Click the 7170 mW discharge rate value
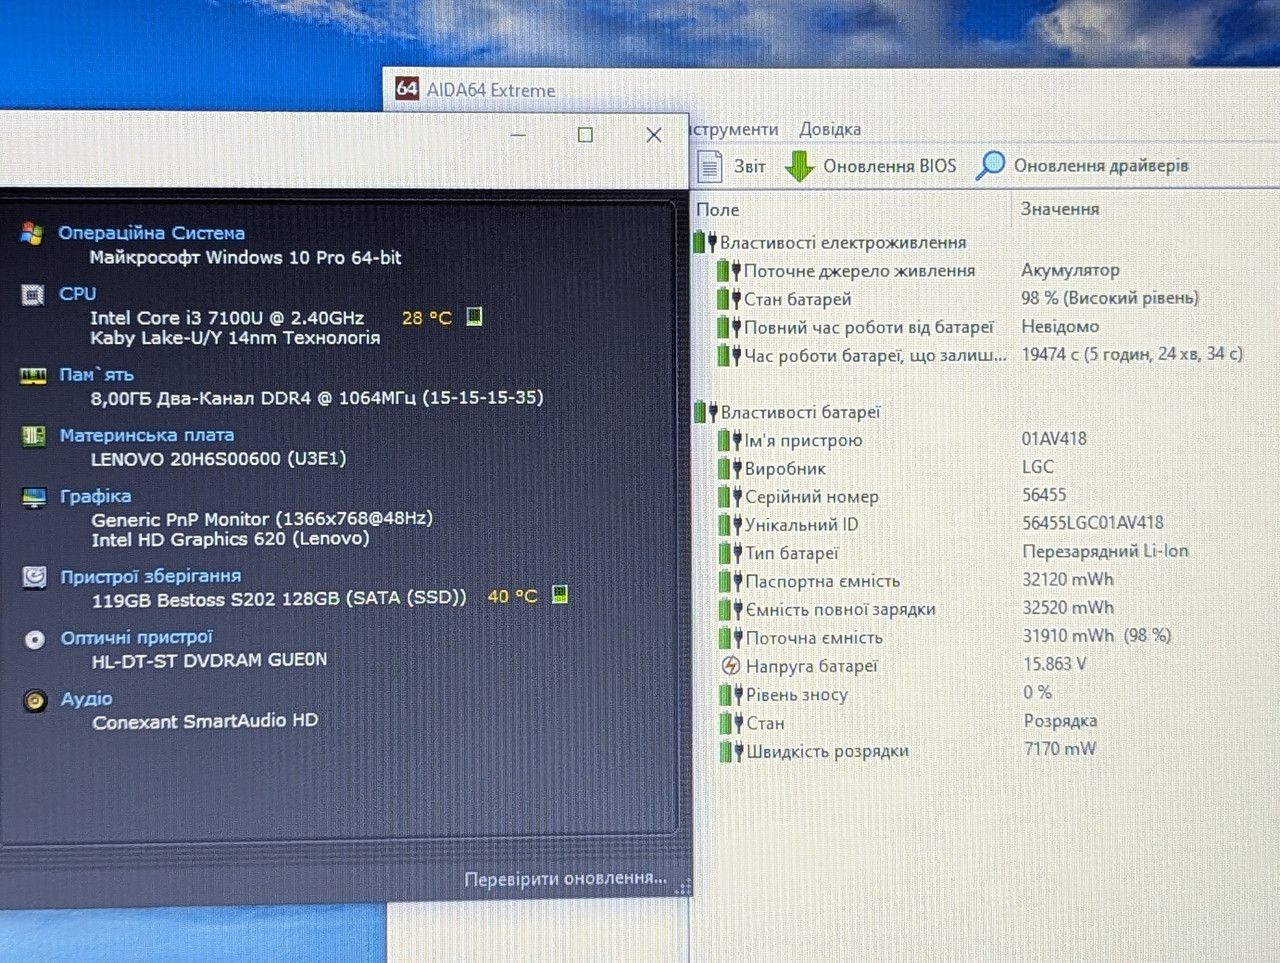 coord(1060,748)
